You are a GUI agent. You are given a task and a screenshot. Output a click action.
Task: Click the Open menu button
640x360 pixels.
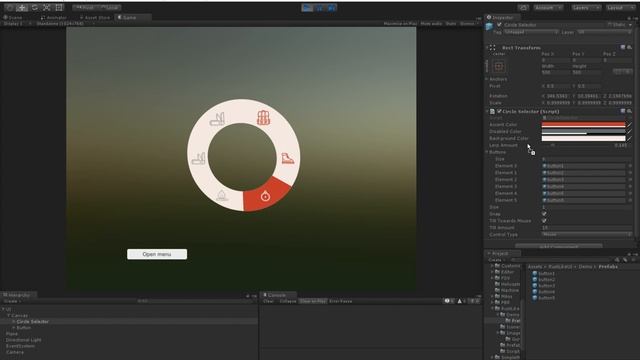[157, 254]
